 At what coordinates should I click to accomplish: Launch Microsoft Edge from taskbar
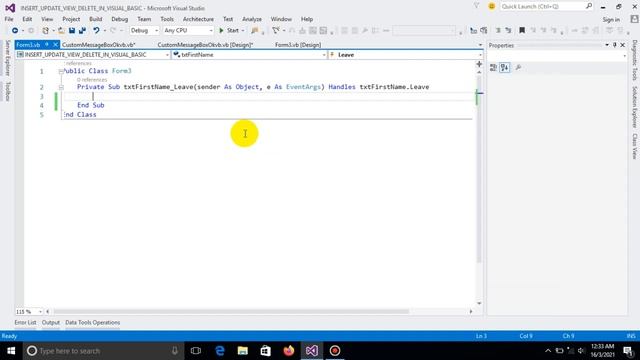tap(220, 351)
